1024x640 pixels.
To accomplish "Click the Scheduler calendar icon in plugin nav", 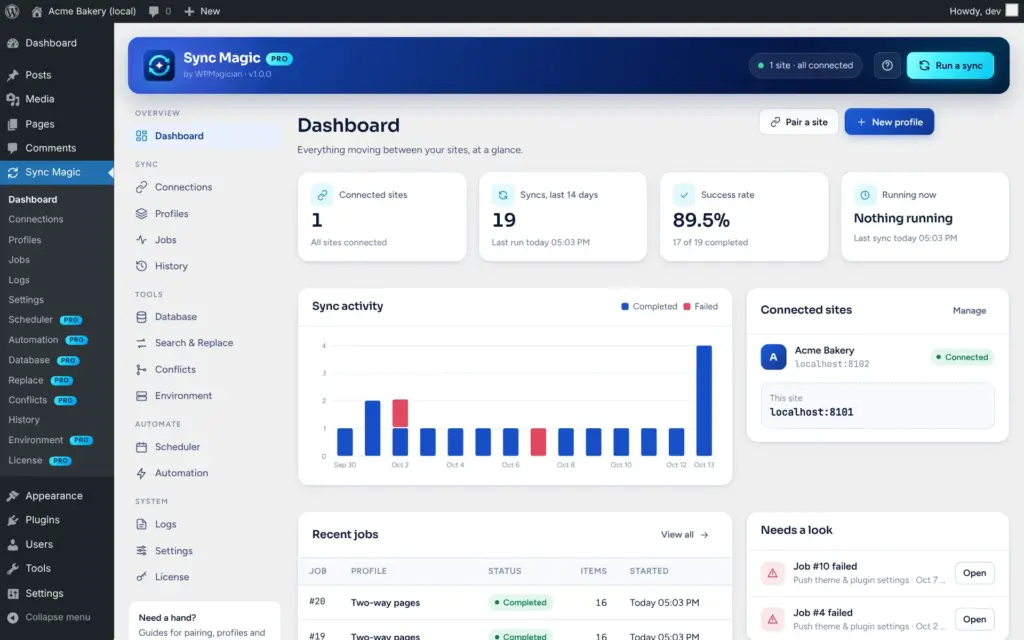I will pyautogui.click(x=141, y=447).
